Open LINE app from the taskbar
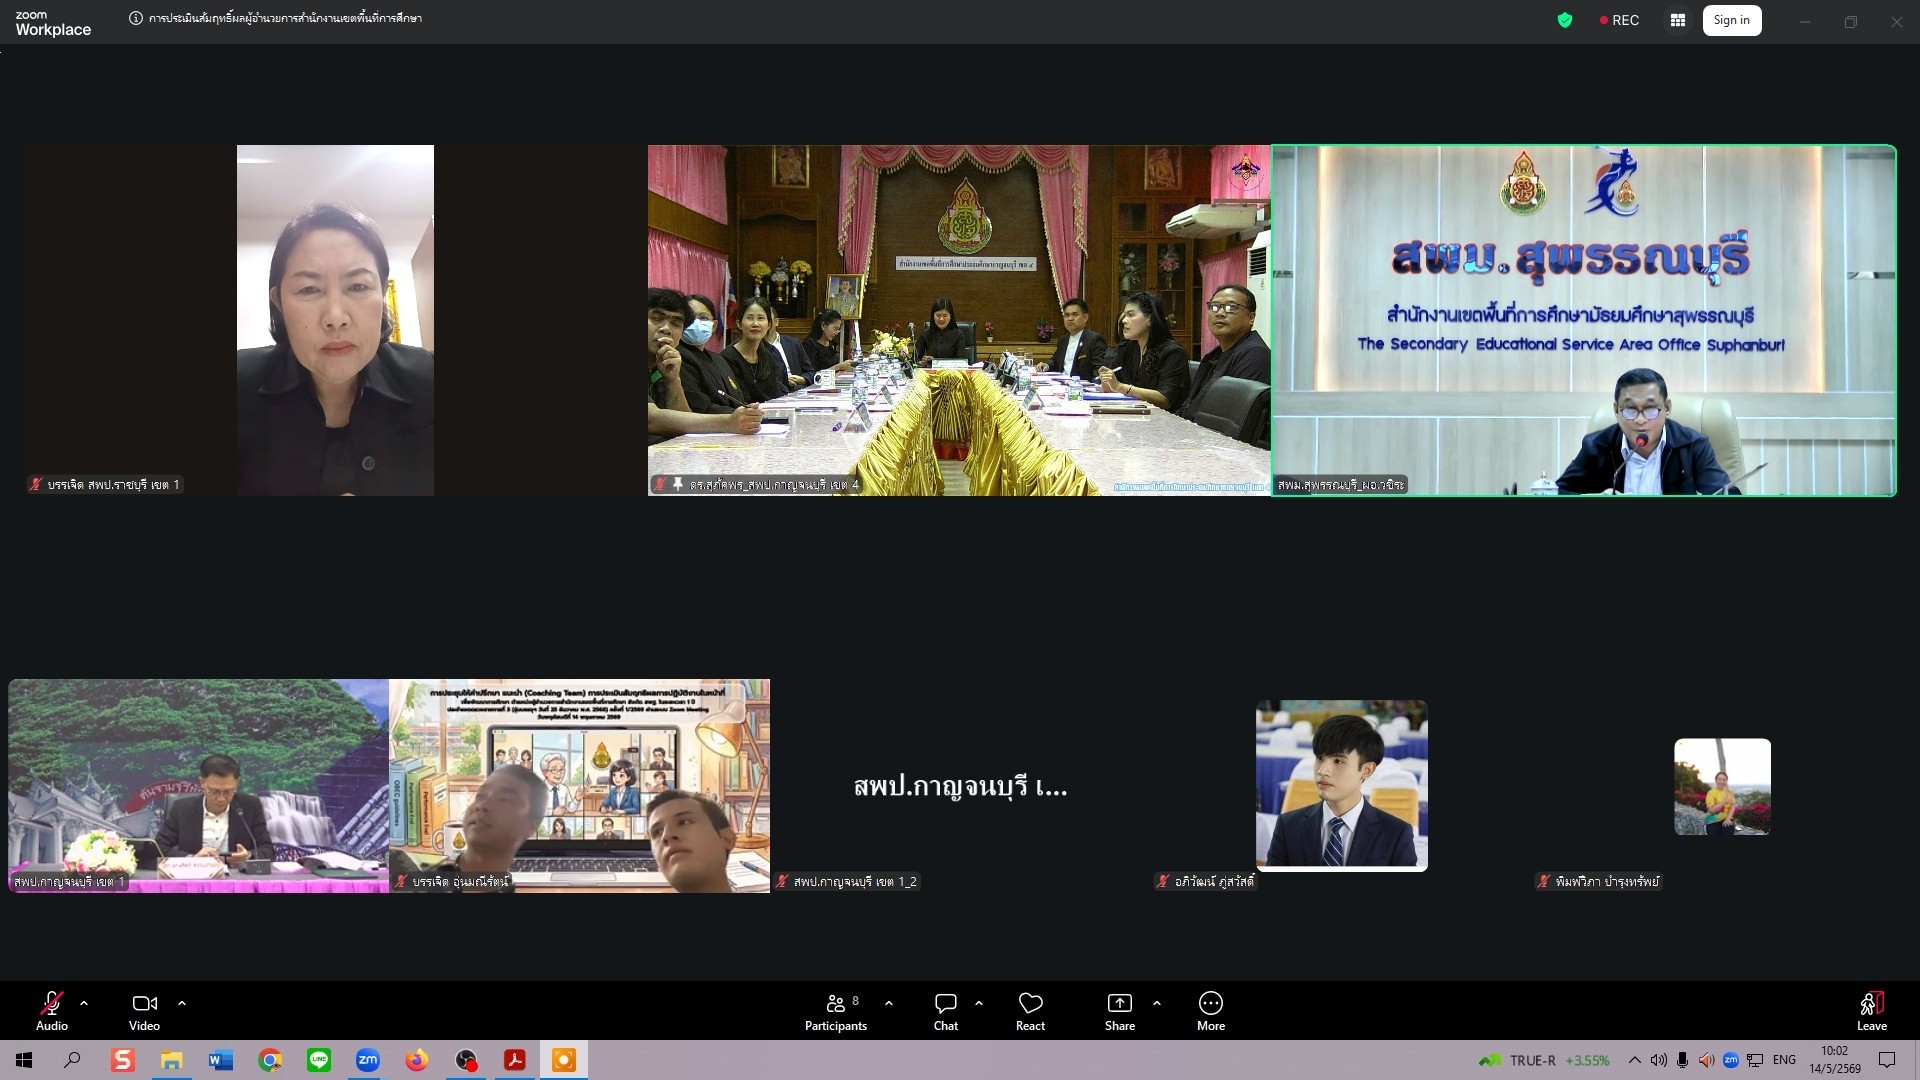This screenshot has width=1920, height=1080. click(x=319, y=1060)
